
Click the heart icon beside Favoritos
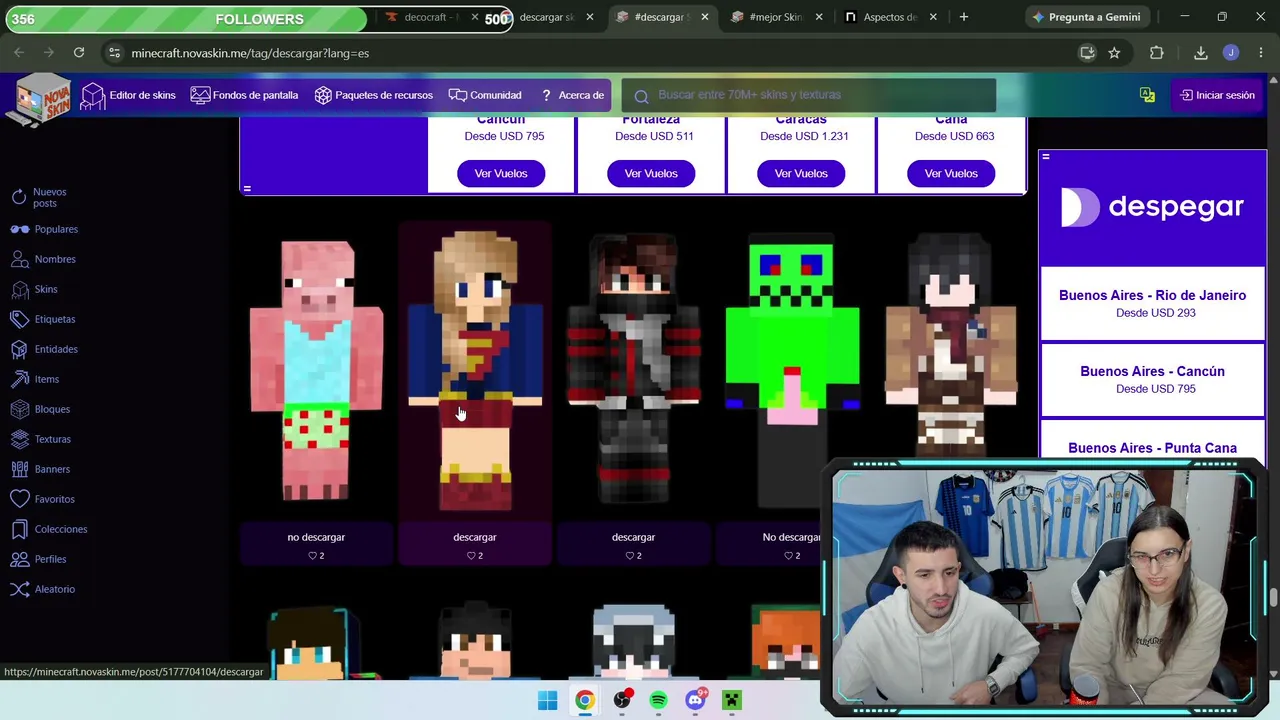[x=19, y=499]
